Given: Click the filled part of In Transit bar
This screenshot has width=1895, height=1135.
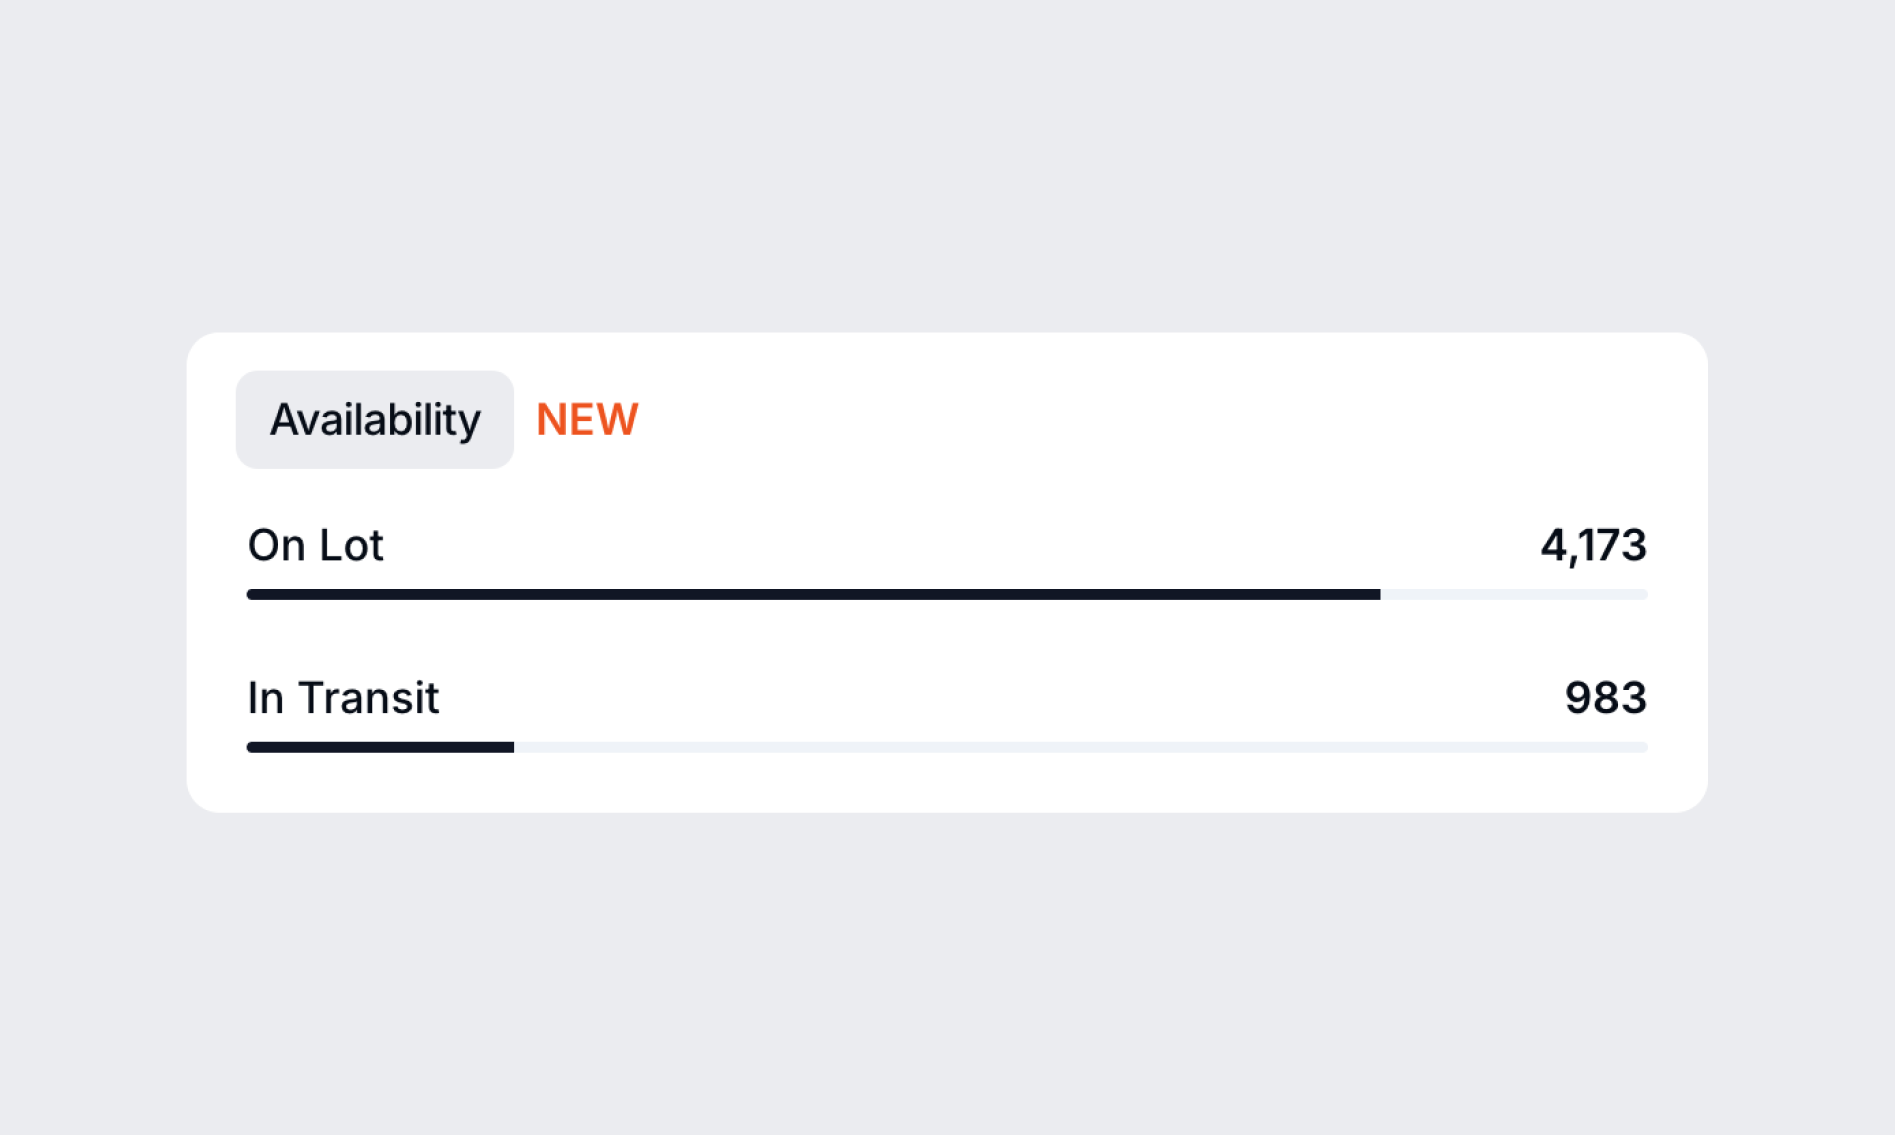Looking at the screenshot, I should [x=380, y=748].
